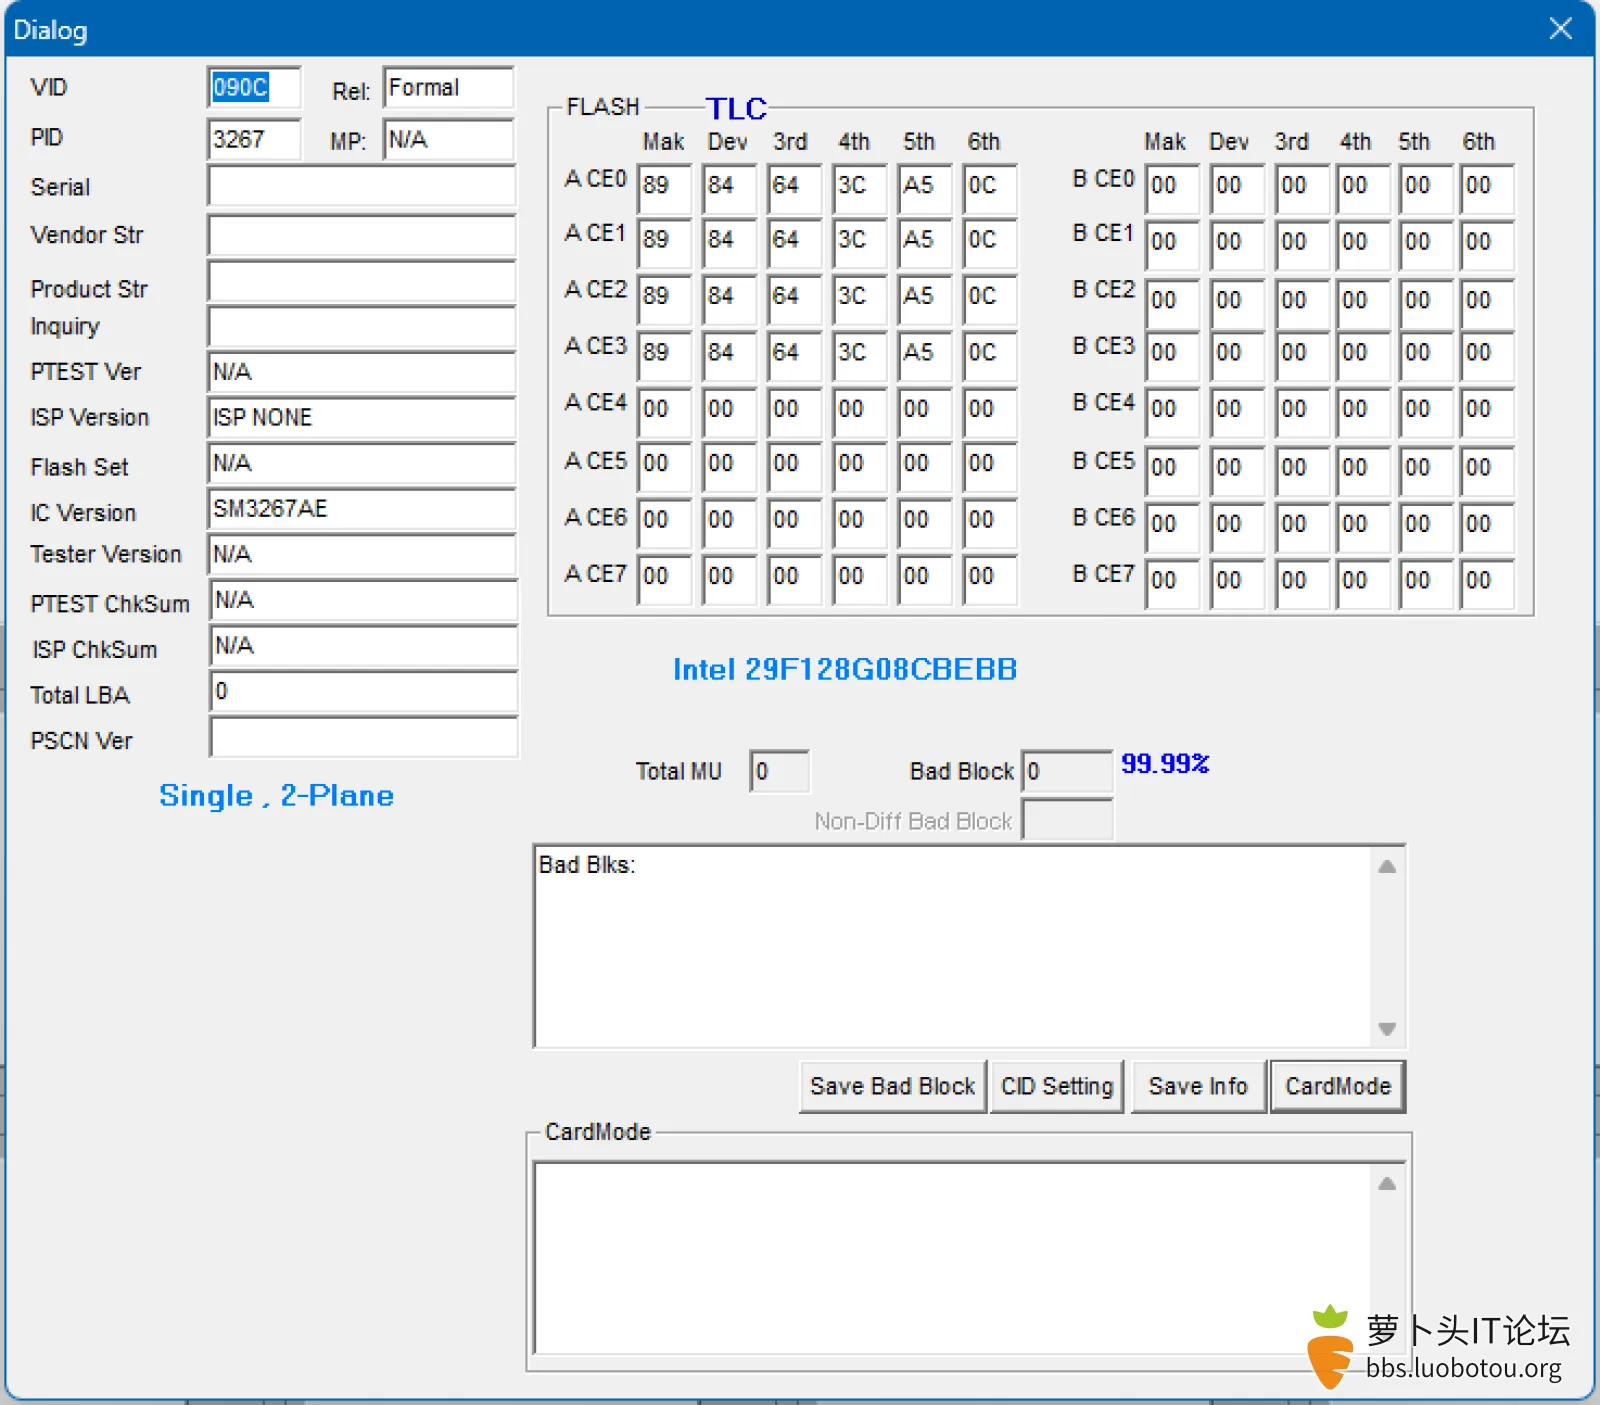The height and width of the screenshot is (1405, 1600).
Task: Click the Flash Set field
Action: [x=362, y=464]
